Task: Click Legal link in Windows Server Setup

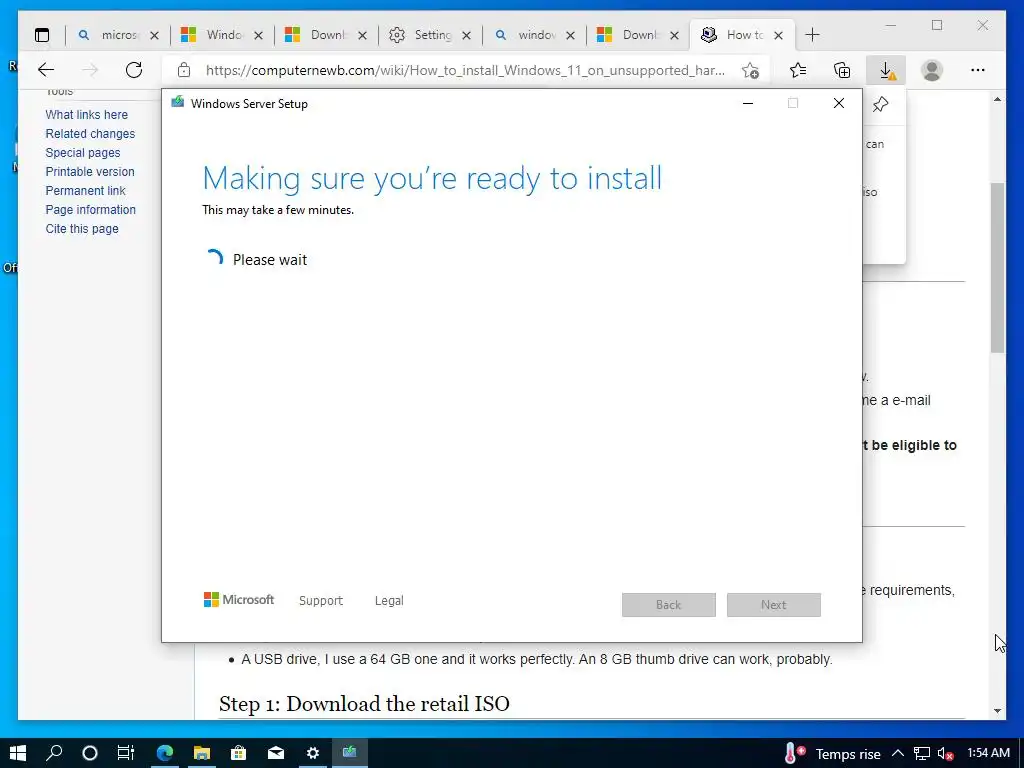Action: (x=389, y=601)
